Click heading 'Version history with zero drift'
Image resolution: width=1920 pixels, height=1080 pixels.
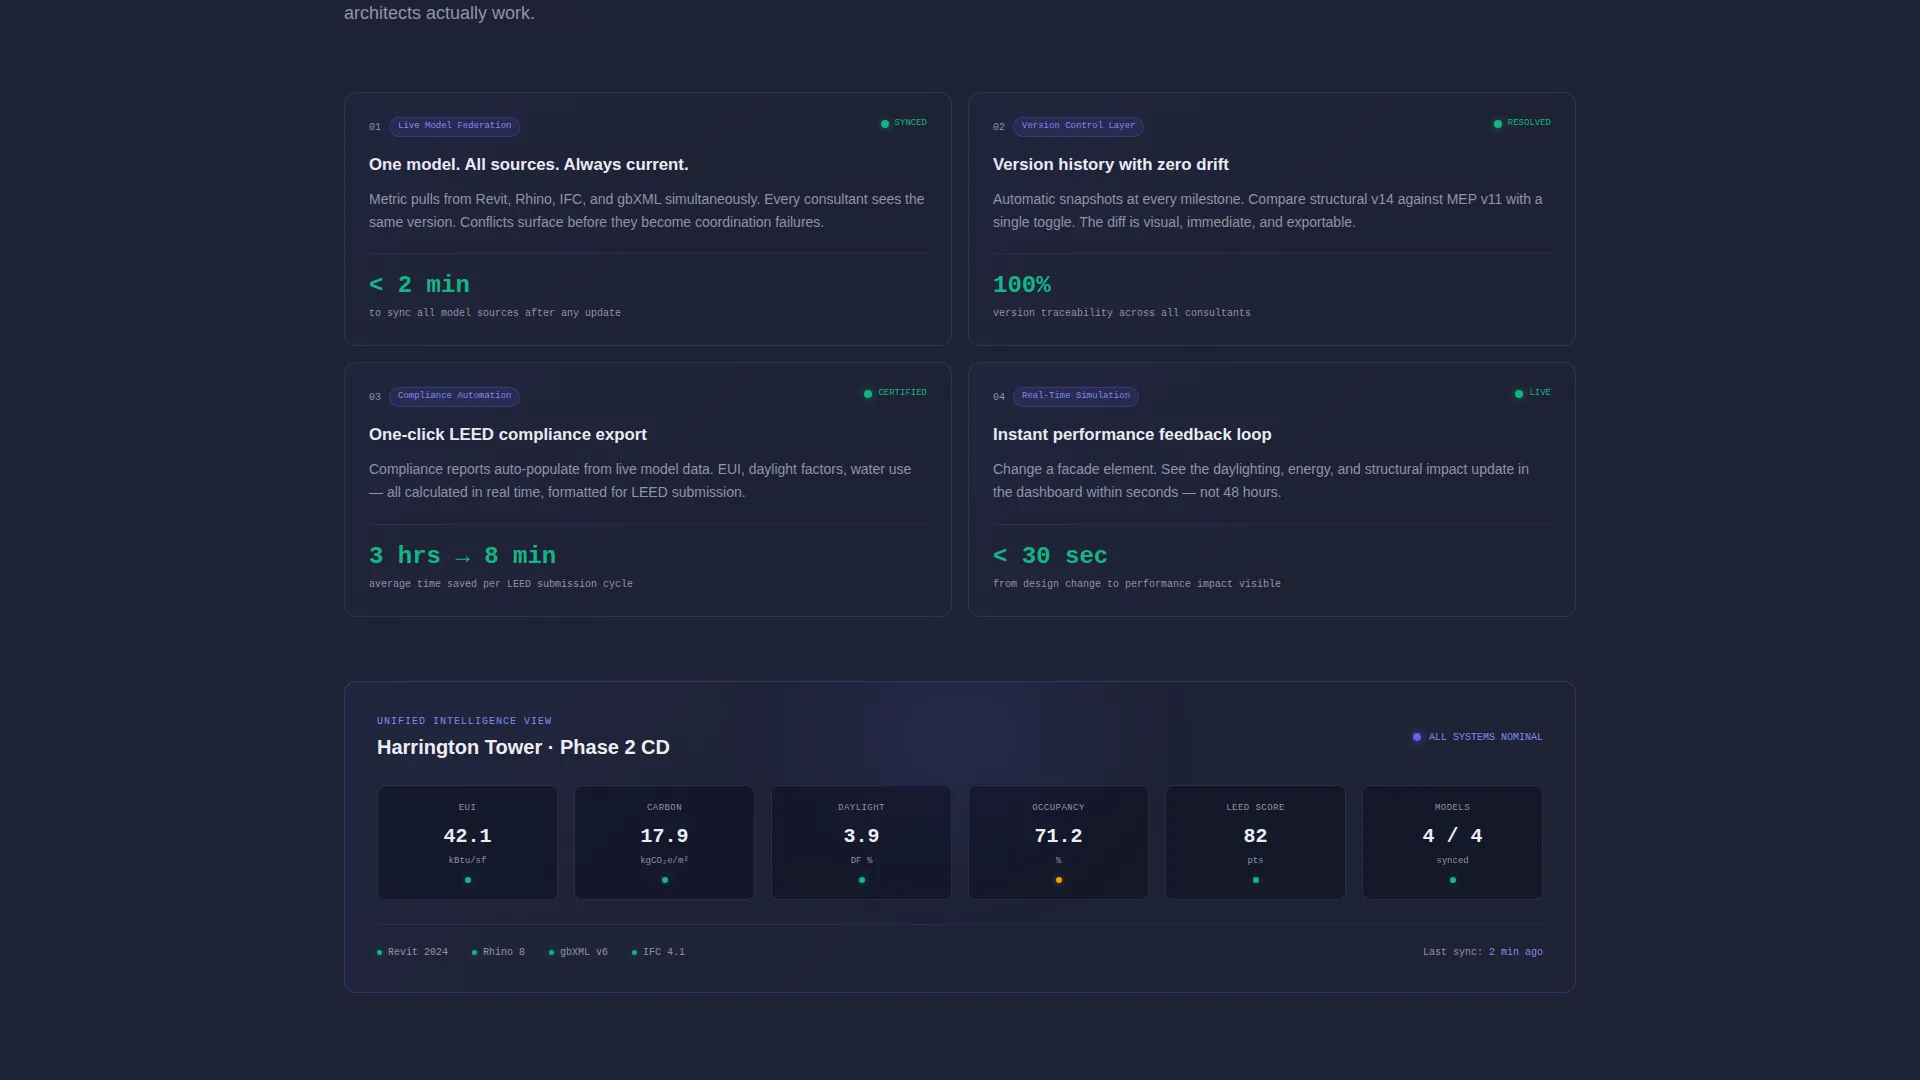point(1110,165)
